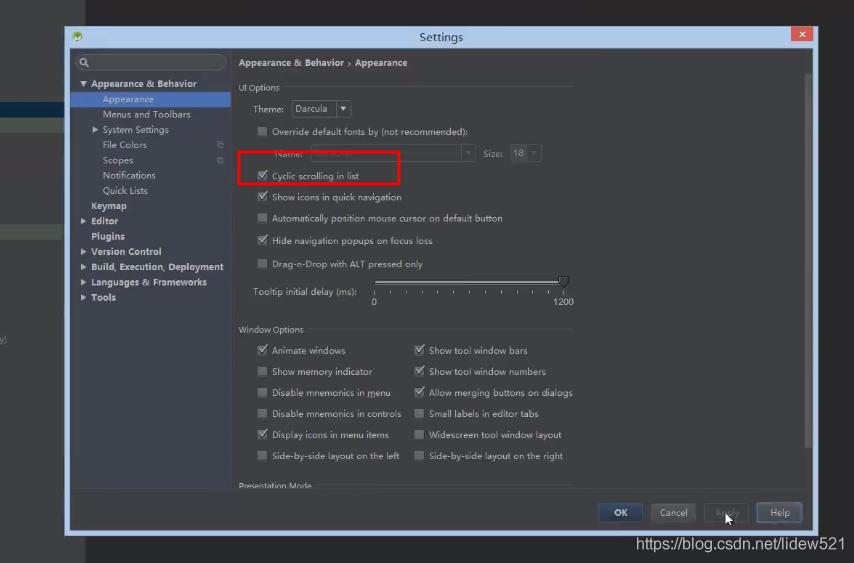Disable Cyclic scrolling in list
Image resolution: width=854 pixels, height=563 pixels.
(x=263, y=175)
